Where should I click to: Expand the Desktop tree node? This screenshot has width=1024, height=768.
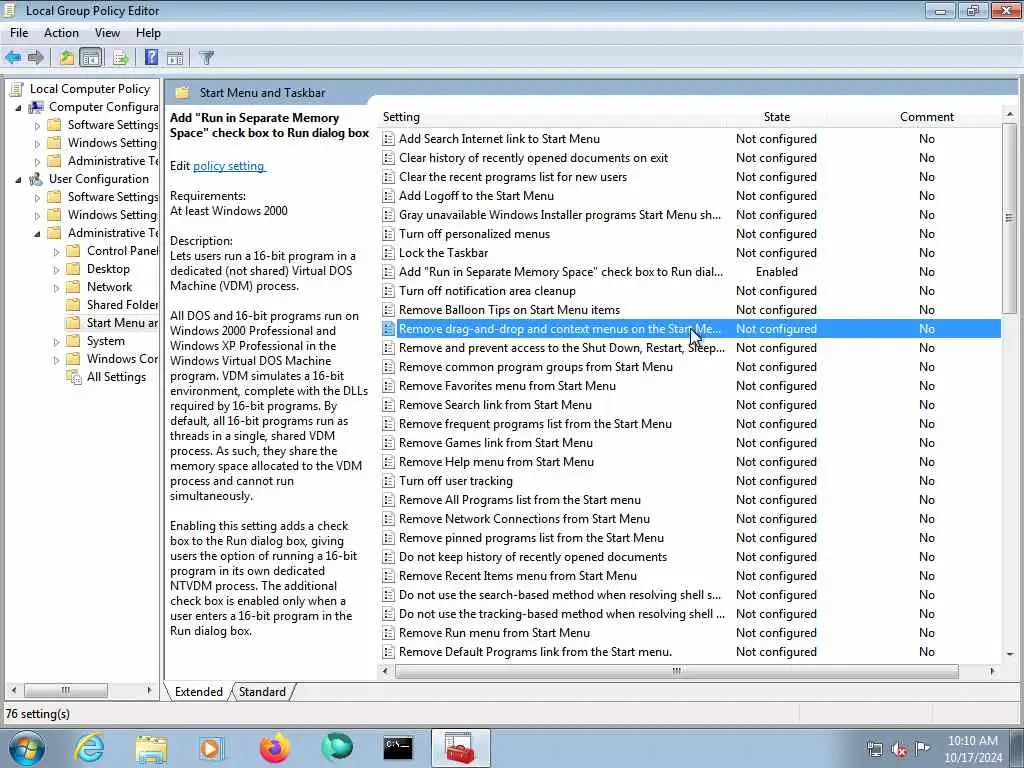[56, 270]
